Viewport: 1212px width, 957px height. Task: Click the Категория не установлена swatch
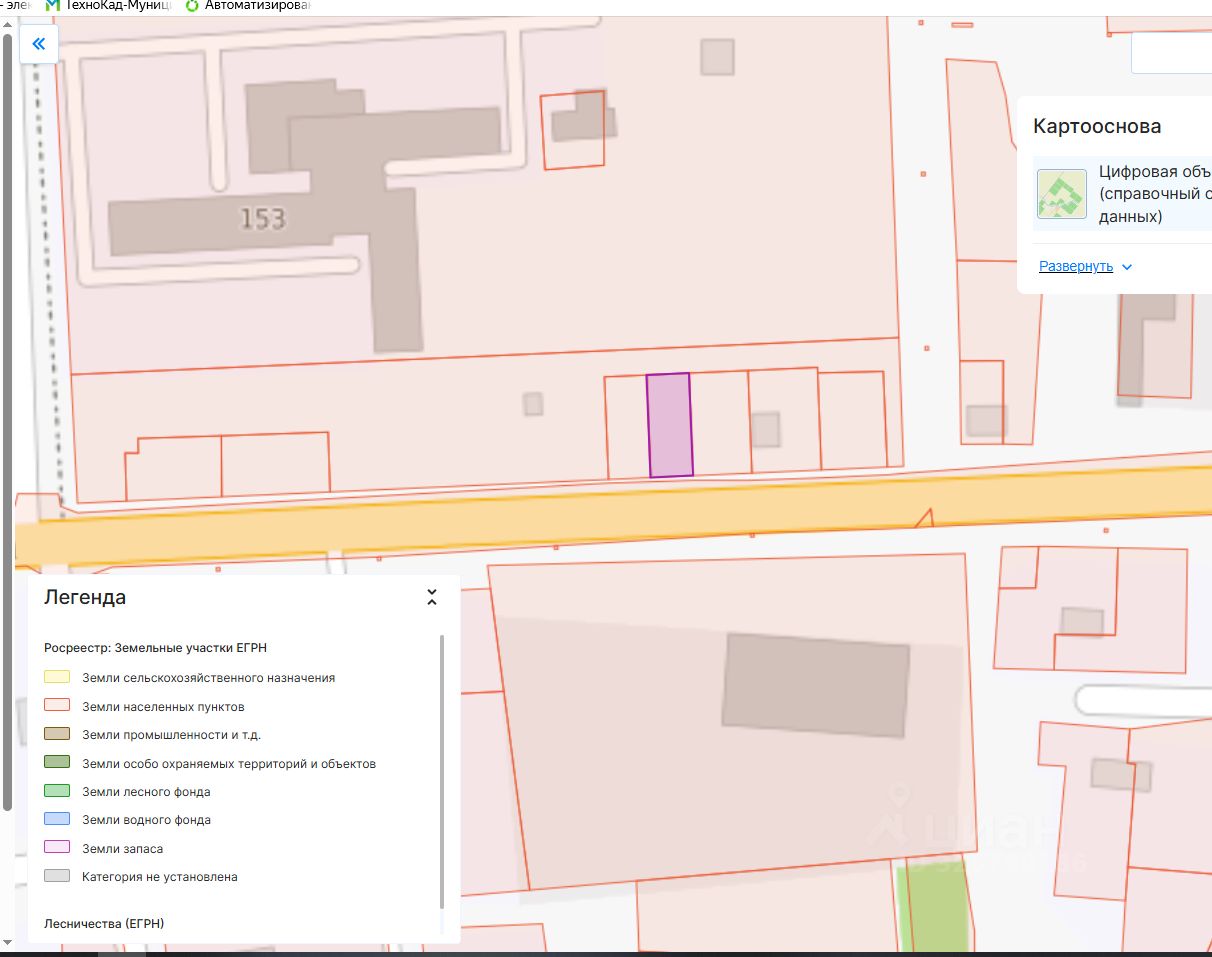coord(57,876)
